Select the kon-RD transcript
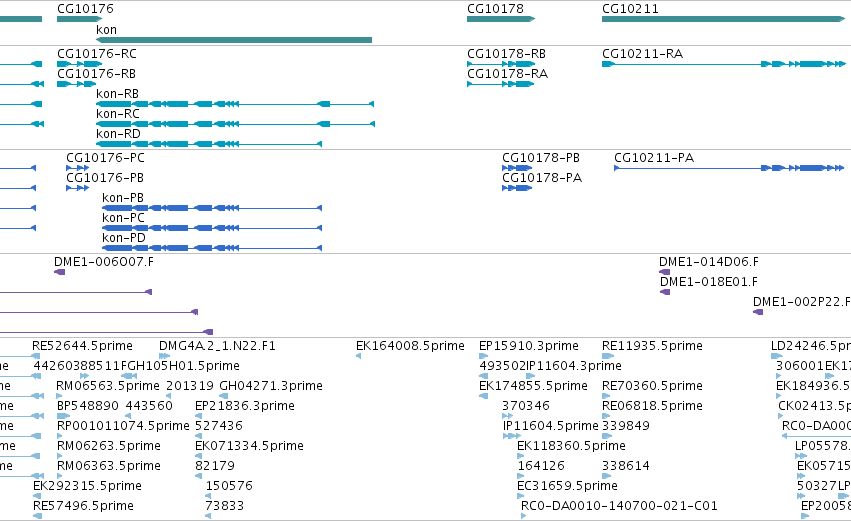This screenshot has height=521, width=851. [209, 144]
